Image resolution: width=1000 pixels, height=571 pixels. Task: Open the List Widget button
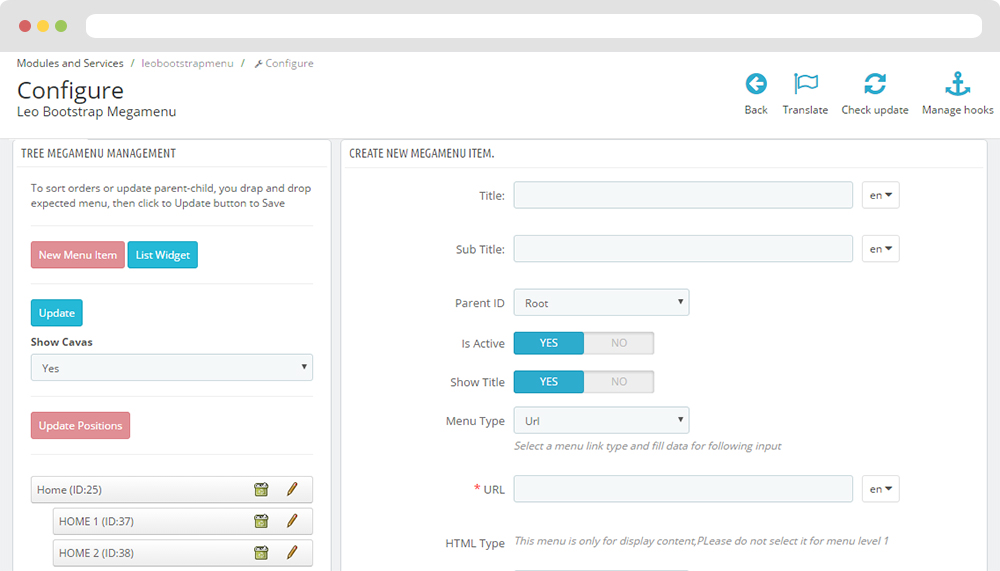[163, 255]
